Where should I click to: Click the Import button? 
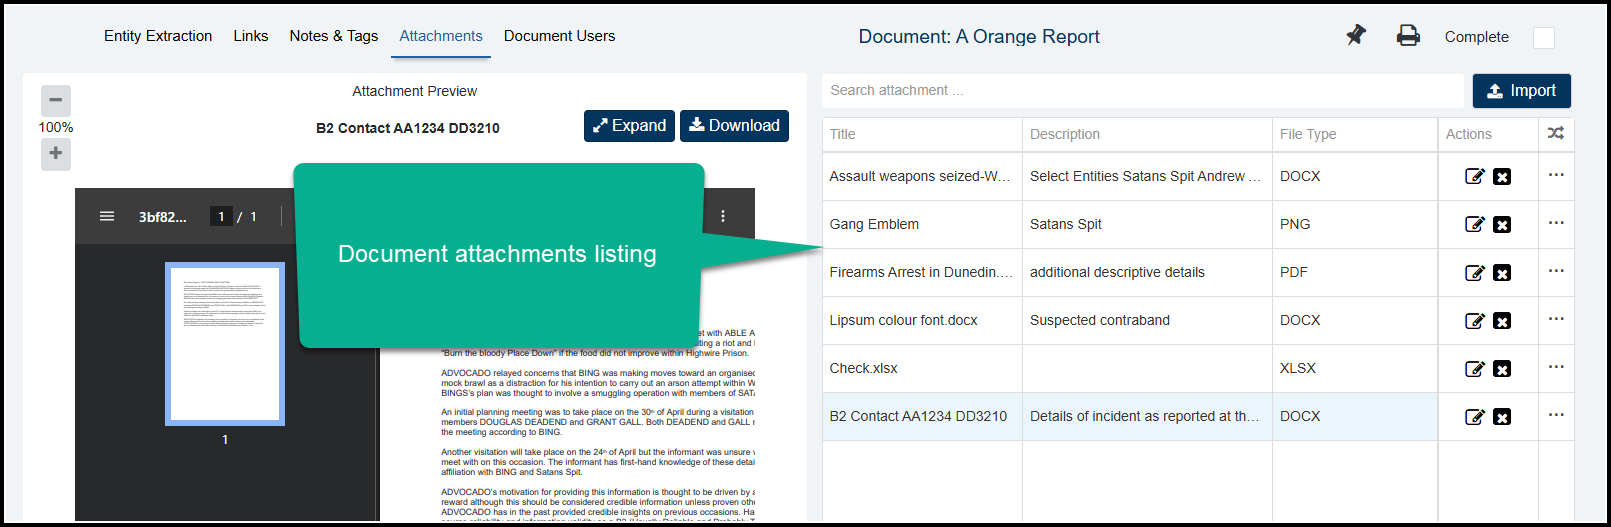1521,91
